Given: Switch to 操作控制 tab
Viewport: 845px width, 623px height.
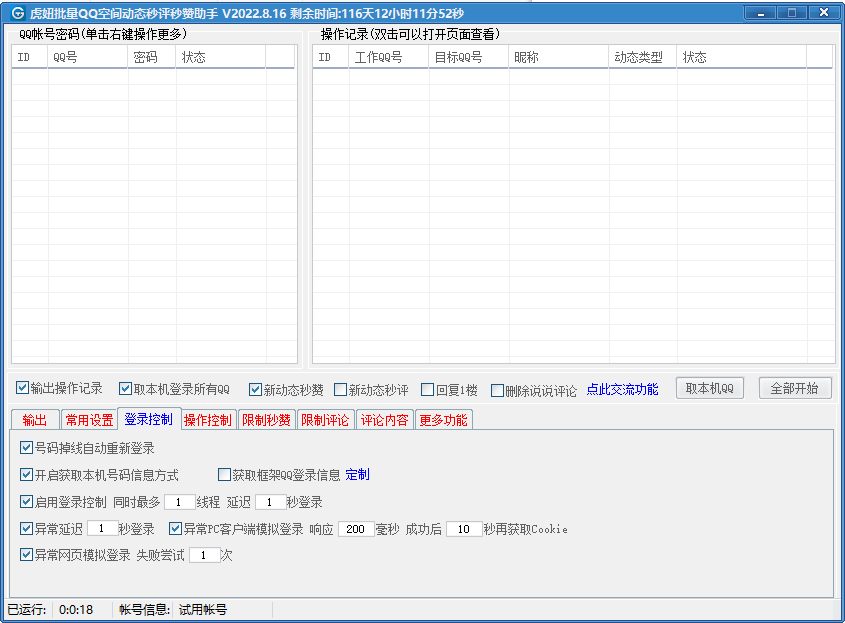Looking at the screenshot, I should click(207, 420).
